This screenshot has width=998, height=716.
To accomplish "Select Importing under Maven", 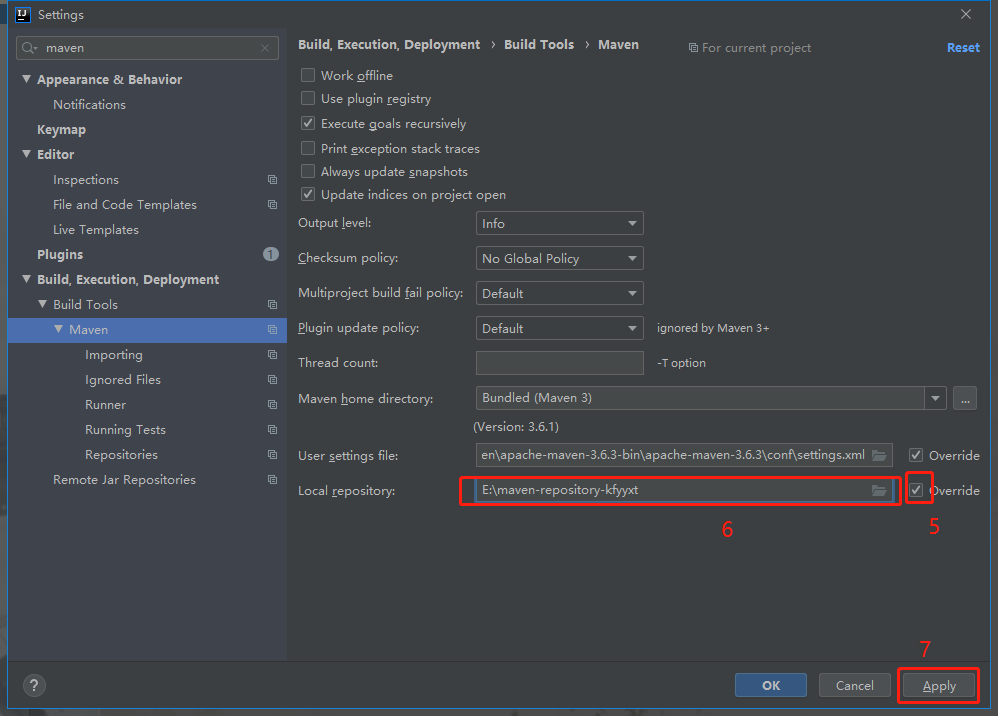I will [x=114, y=354].
